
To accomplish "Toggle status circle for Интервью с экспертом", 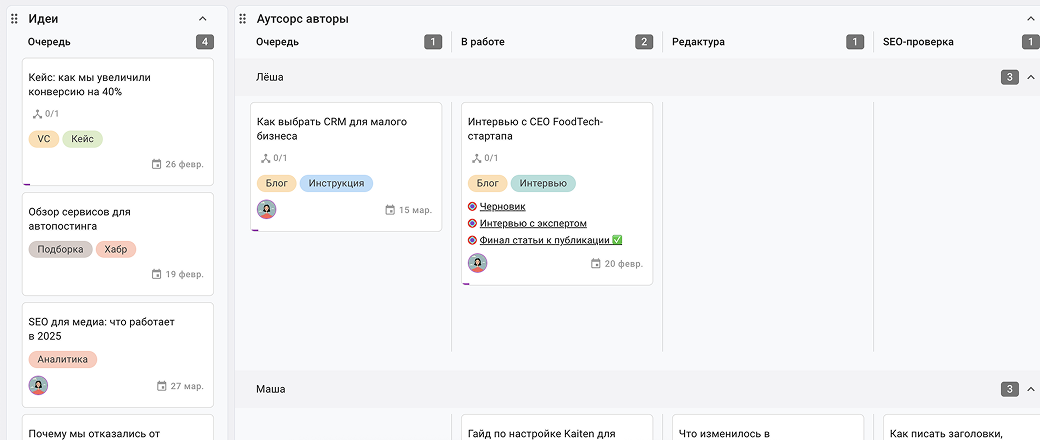I will click(472, 224).
